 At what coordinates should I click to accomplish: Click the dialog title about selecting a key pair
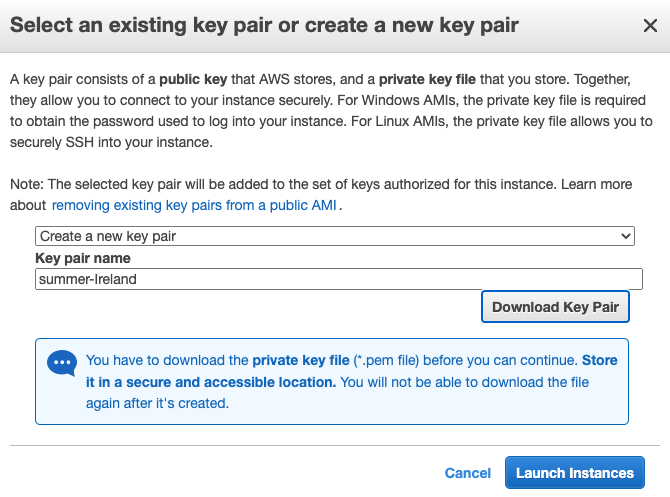264,25
